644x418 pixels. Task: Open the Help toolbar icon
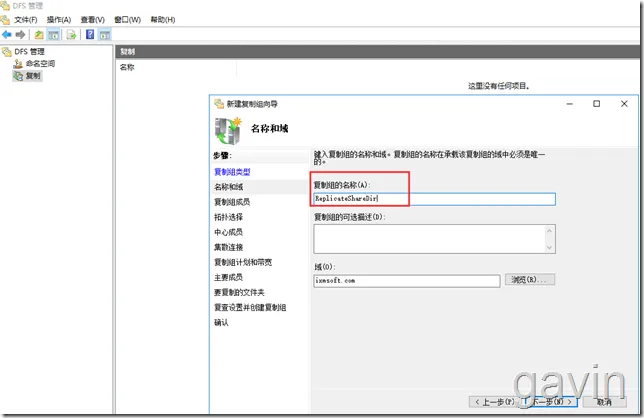[x=90, y=35]
